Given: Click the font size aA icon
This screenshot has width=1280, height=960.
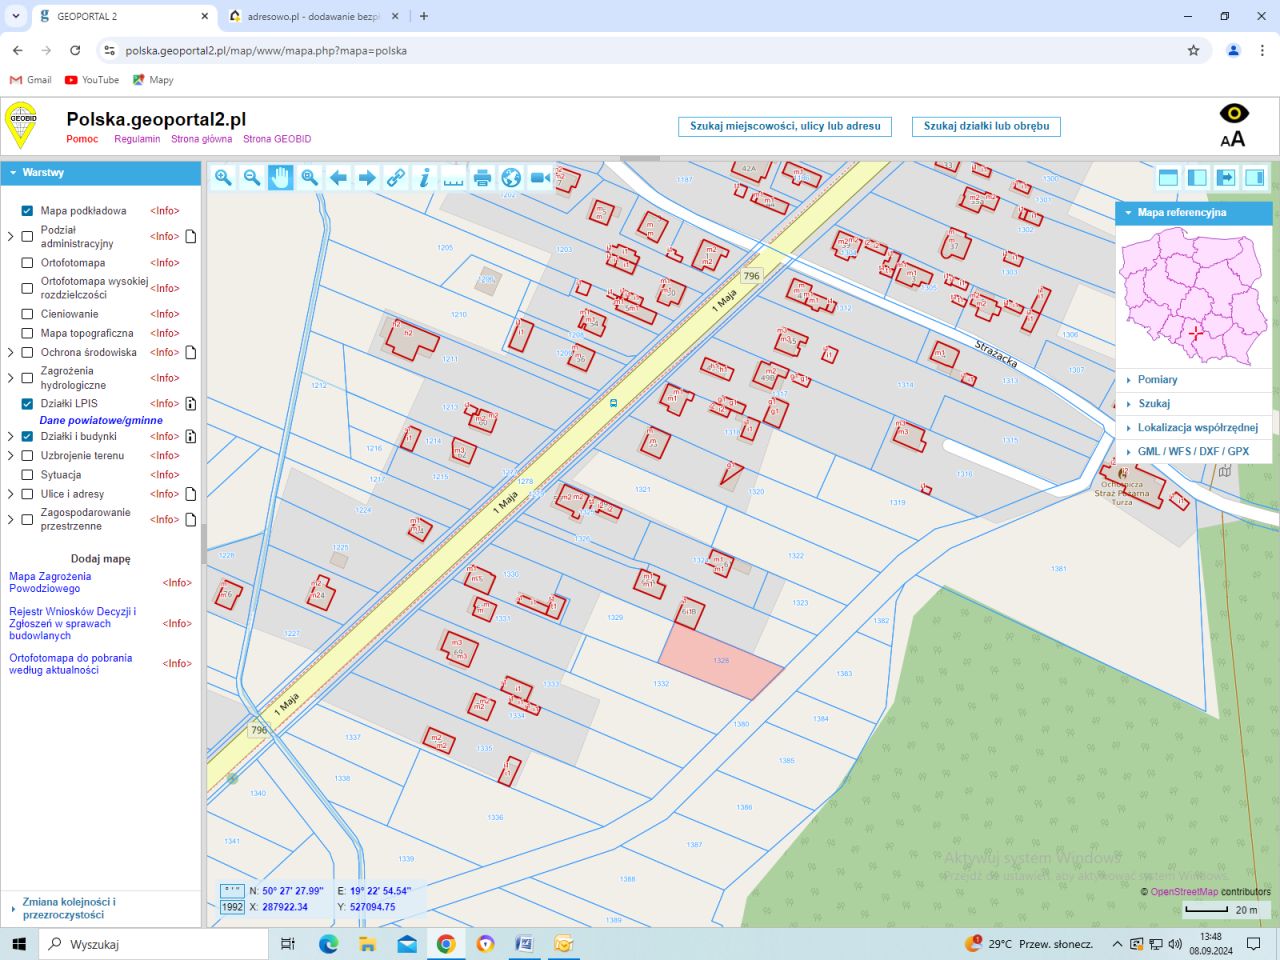Looking at the screenshot, I should tap(1233, 139).
